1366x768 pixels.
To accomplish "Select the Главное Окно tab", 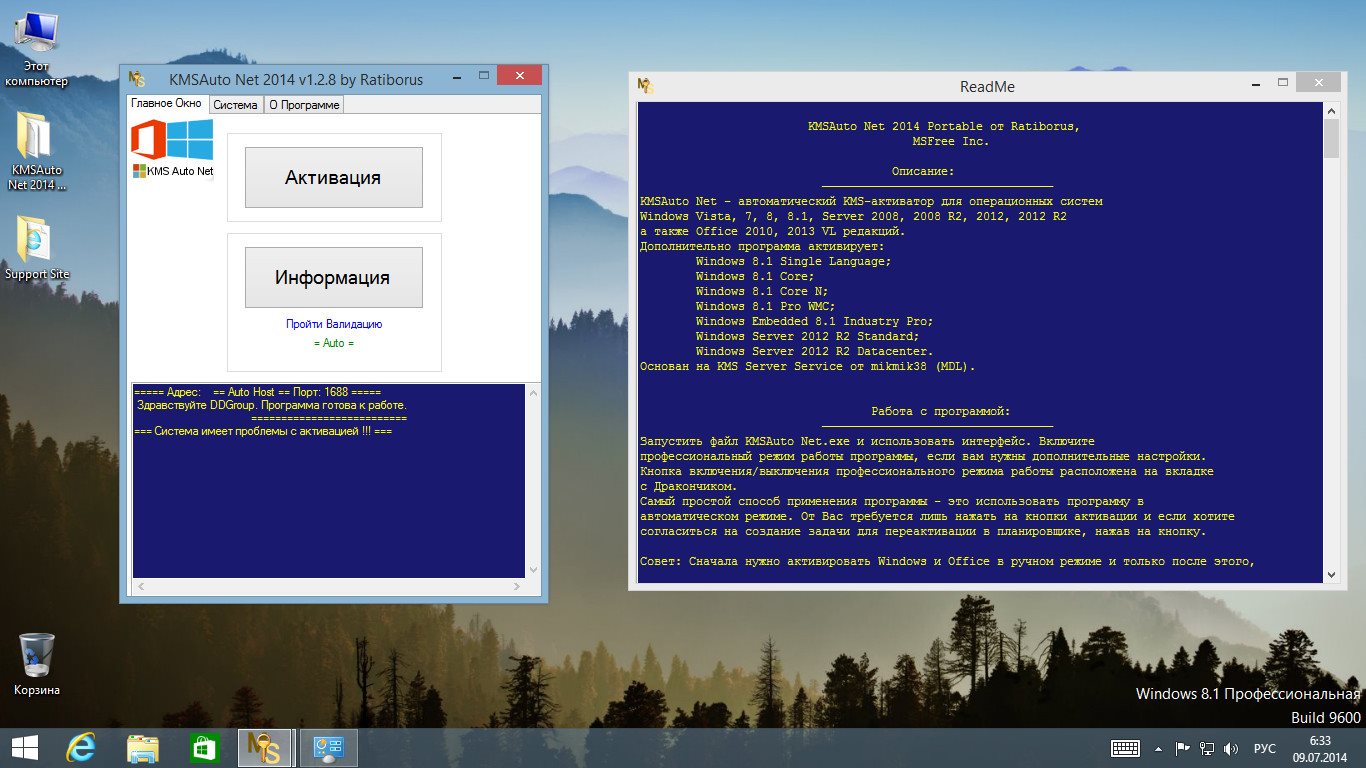I will click(166, 104).
